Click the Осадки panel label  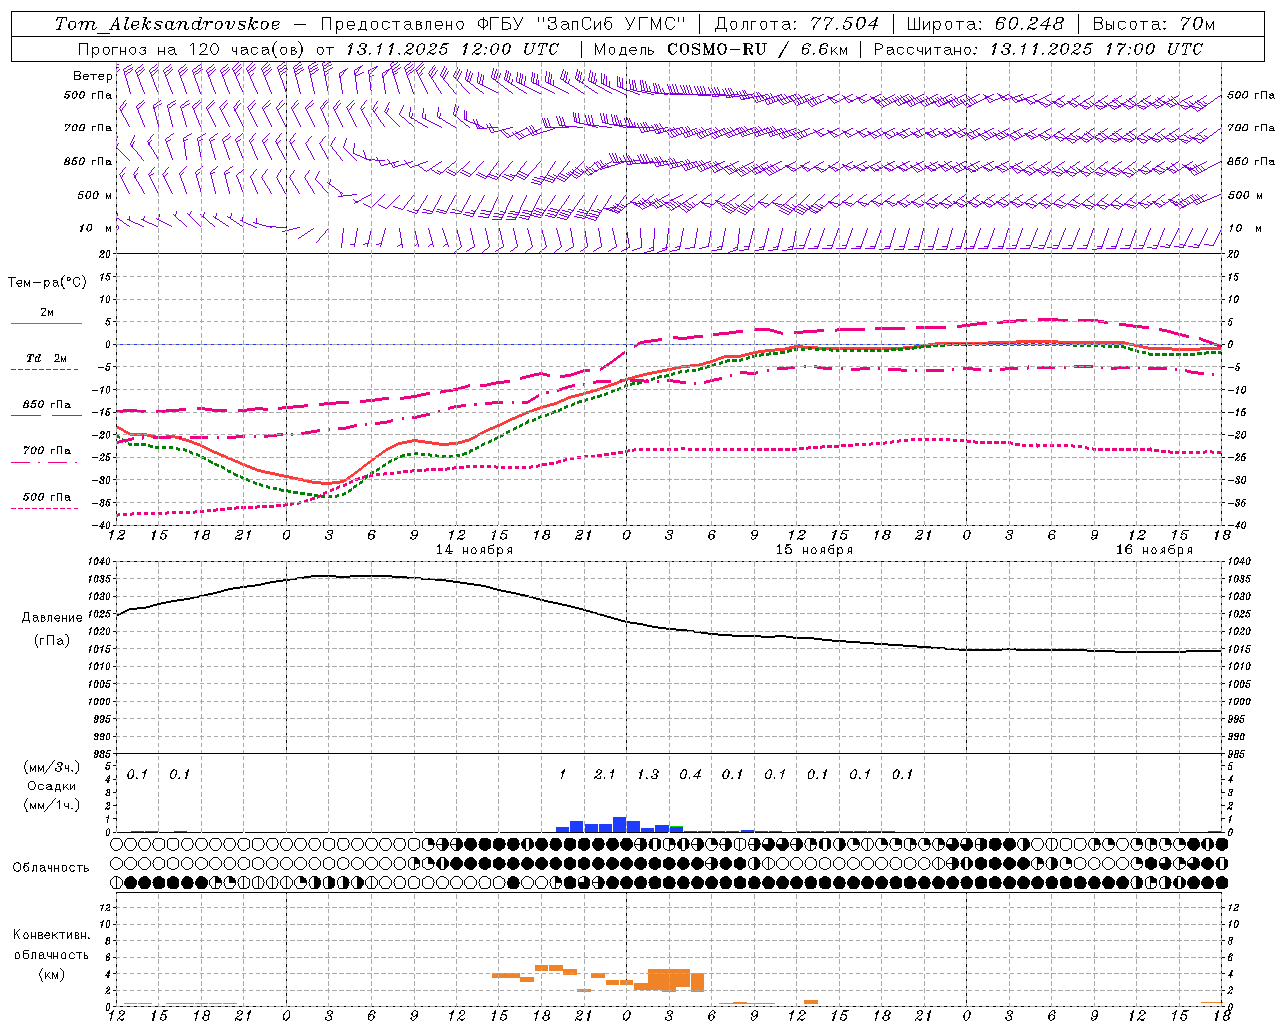point(52,786)
